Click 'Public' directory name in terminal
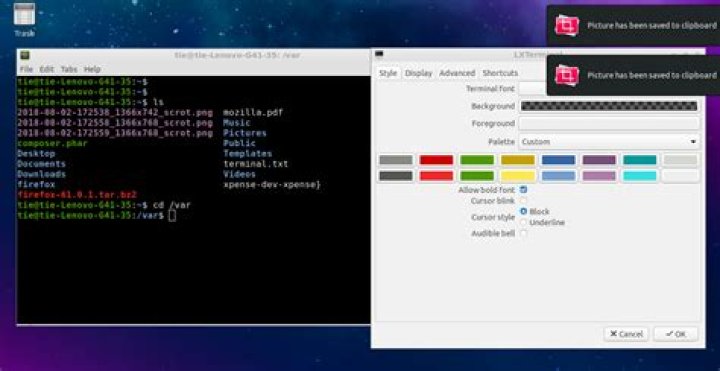This screenshot has width=720, height=371. pos(239,143)
